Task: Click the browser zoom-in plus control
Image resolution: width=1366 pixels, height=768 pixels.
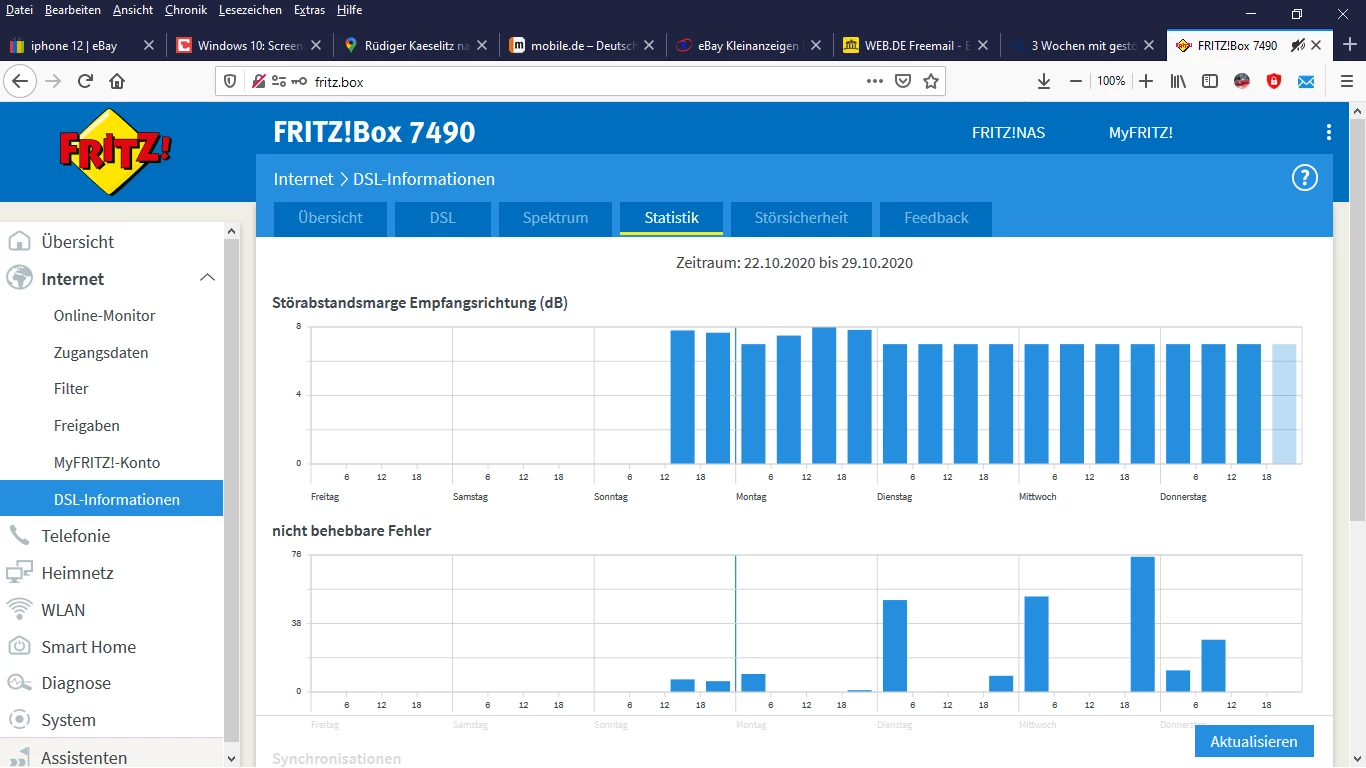Action: tap(1146, 82)
